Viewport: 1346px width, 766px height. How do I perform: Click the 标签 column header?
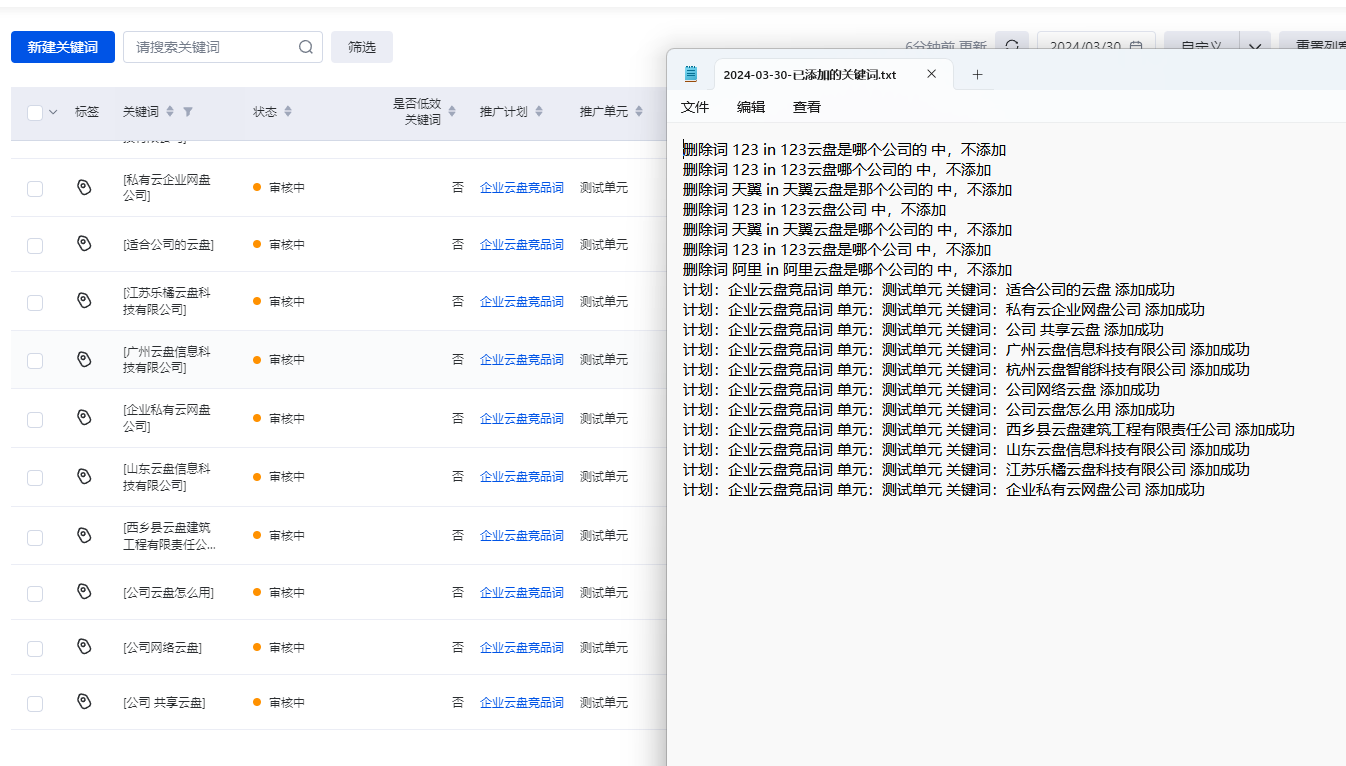[87, 112]
